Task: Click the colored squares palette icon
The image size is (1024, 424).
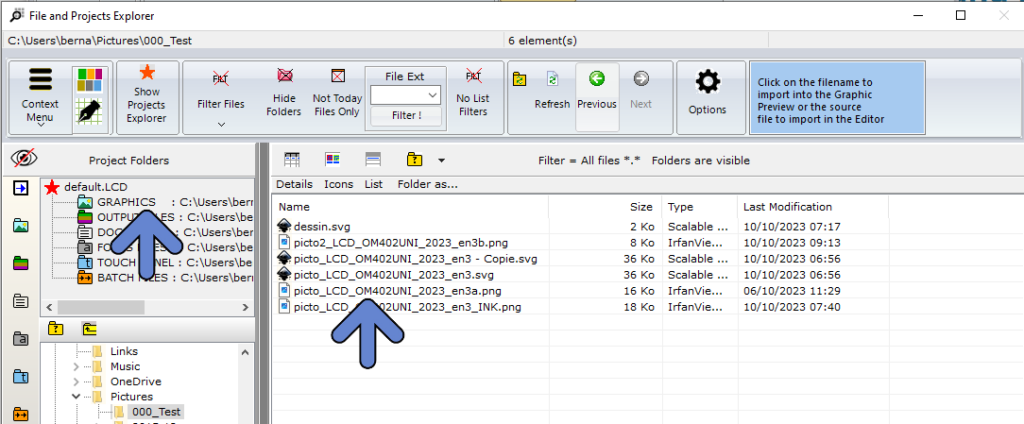Action: (90, 81)
